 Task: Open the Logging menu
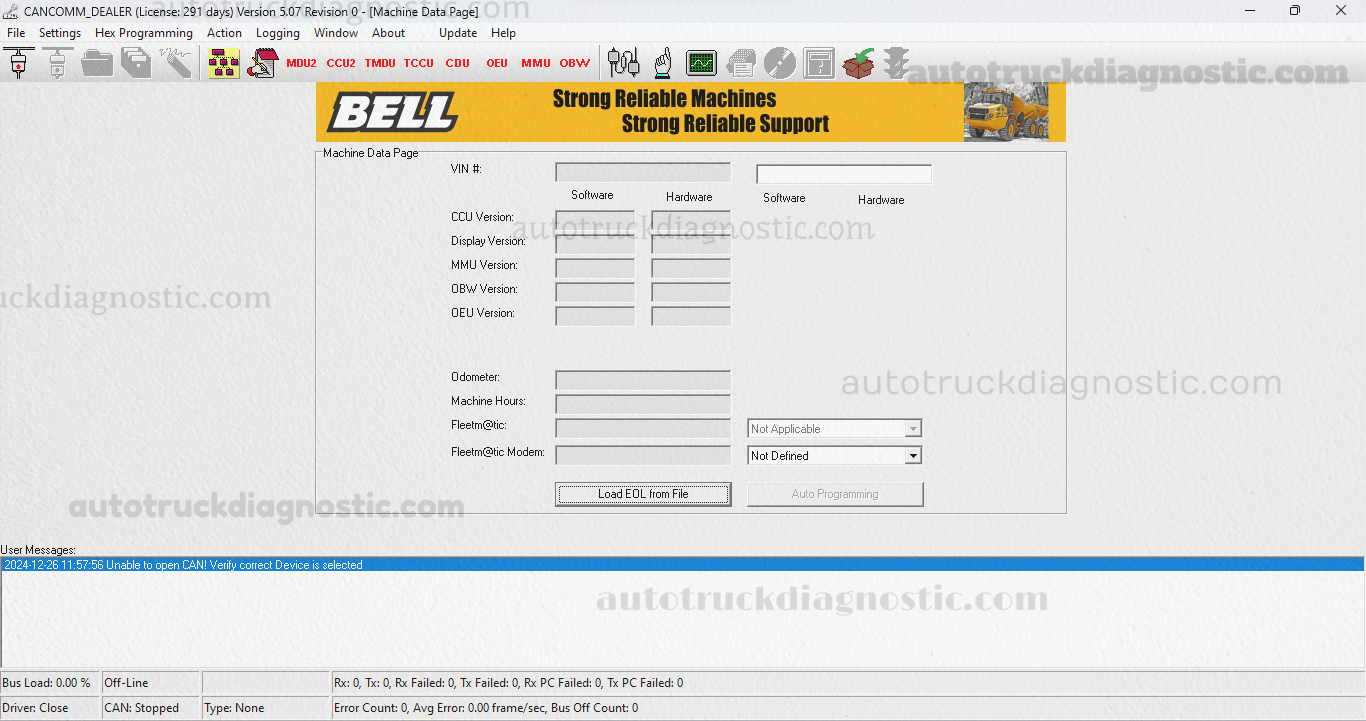278,33
